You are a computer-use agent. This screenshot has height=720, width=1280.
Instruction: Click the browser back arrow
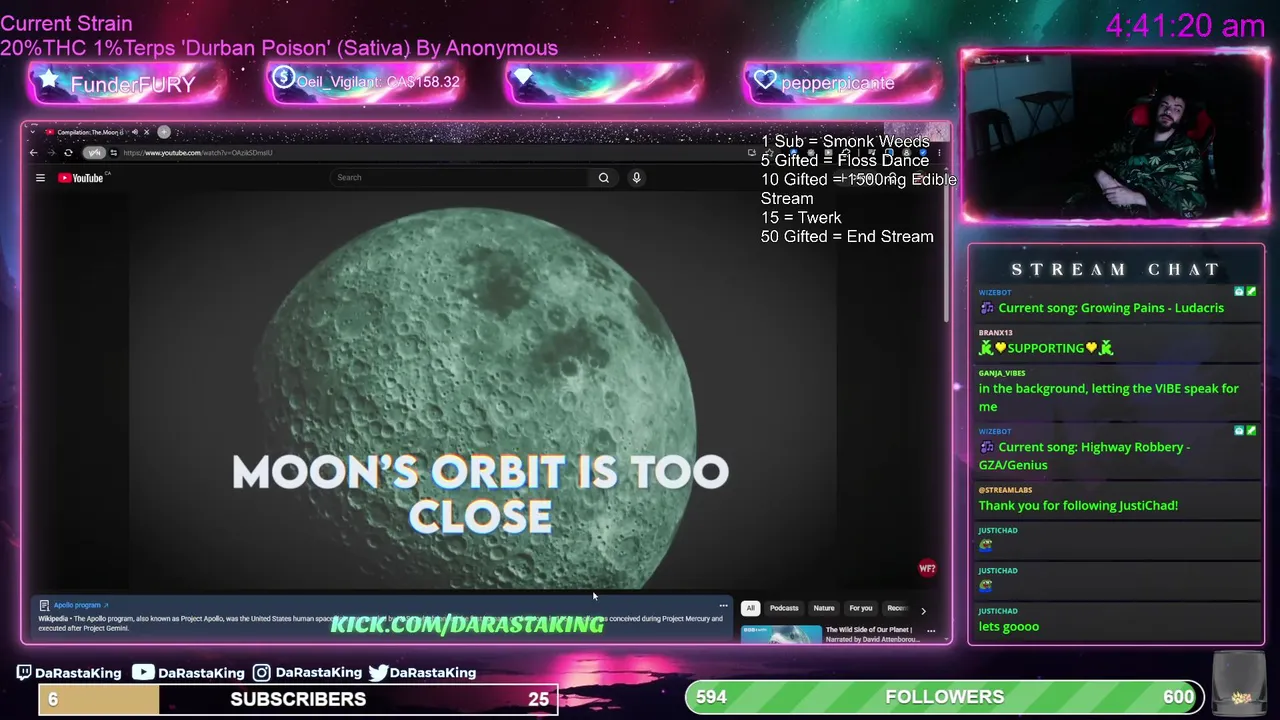pos(33,153)
